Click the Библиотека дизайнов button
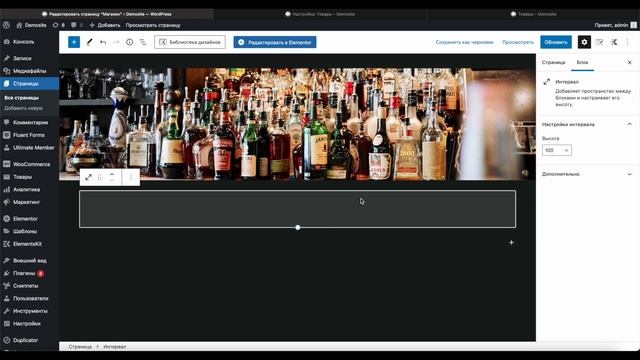The image size is (640, 360). click(x=190, y=42)
